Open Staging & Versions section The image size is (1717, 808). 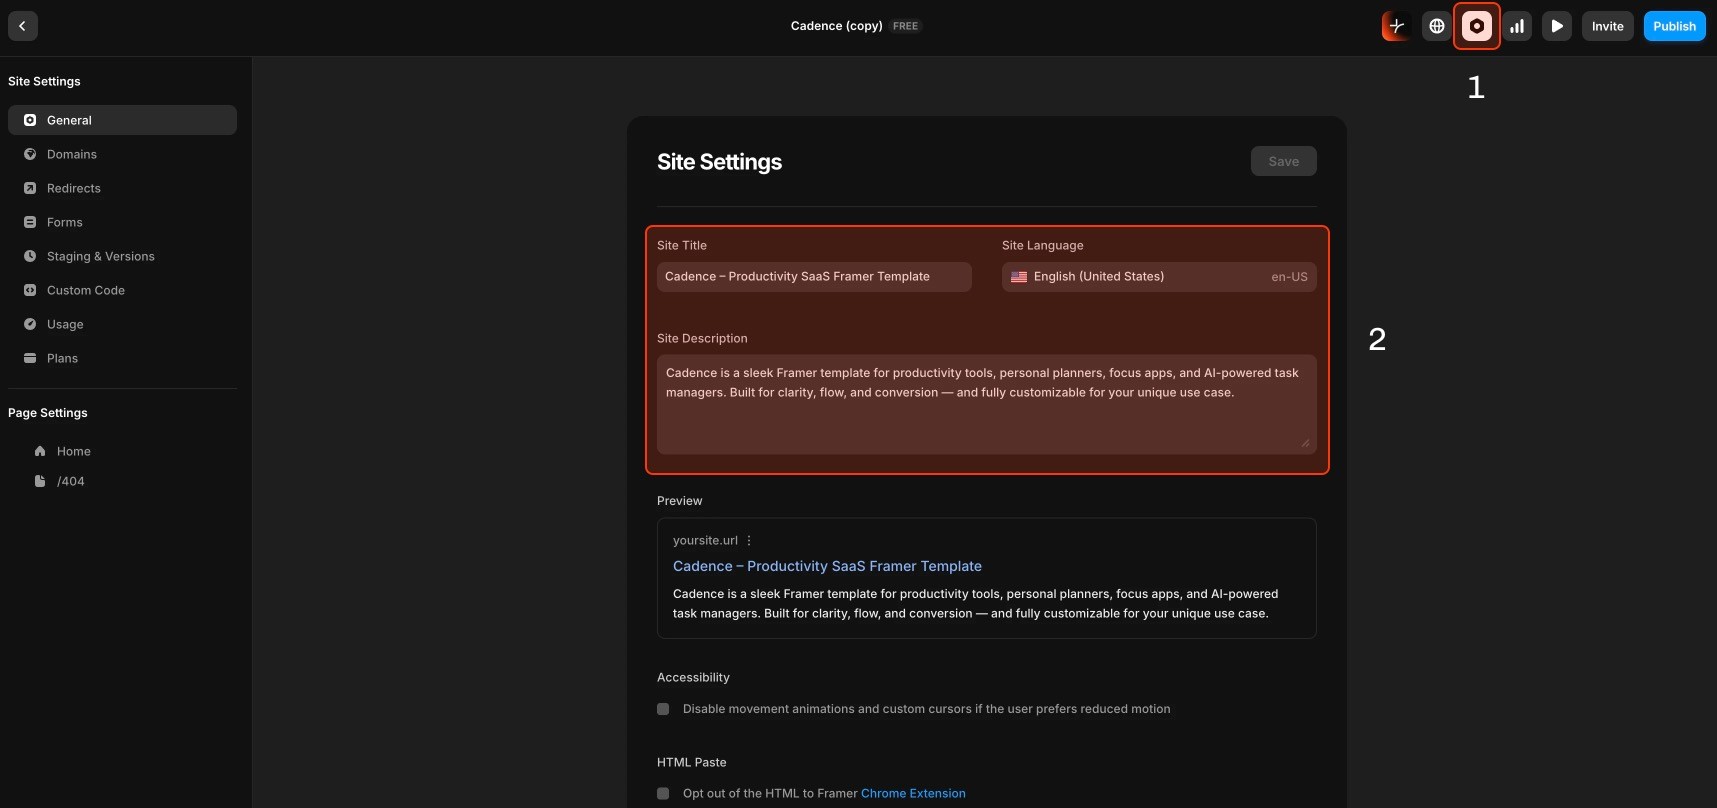coord(122,256)
